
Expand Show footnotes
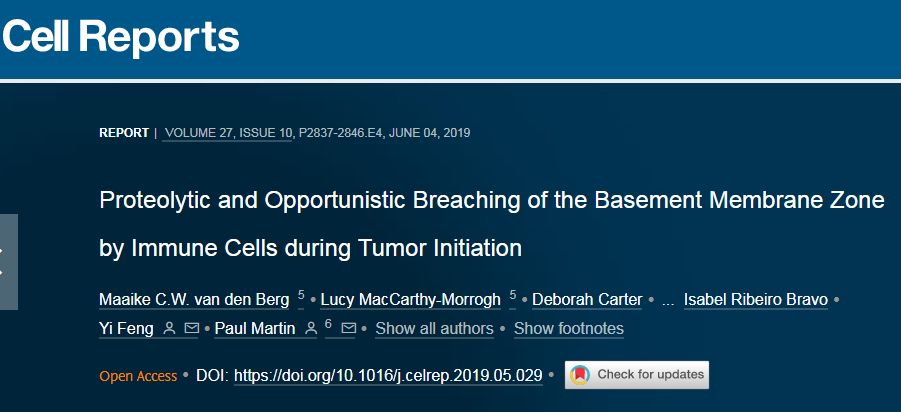pyautogui.click(x=568, y=329)
